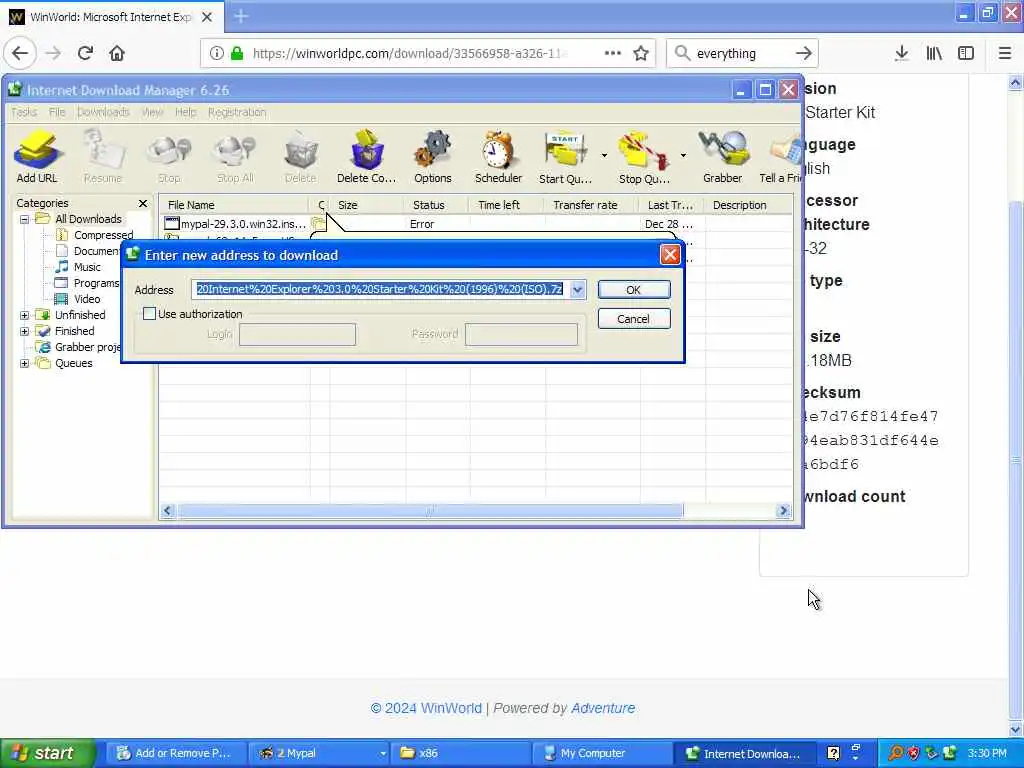Go to the browser Home page
This screenshot has width=1024, height=768.
(x=117, y=53)
